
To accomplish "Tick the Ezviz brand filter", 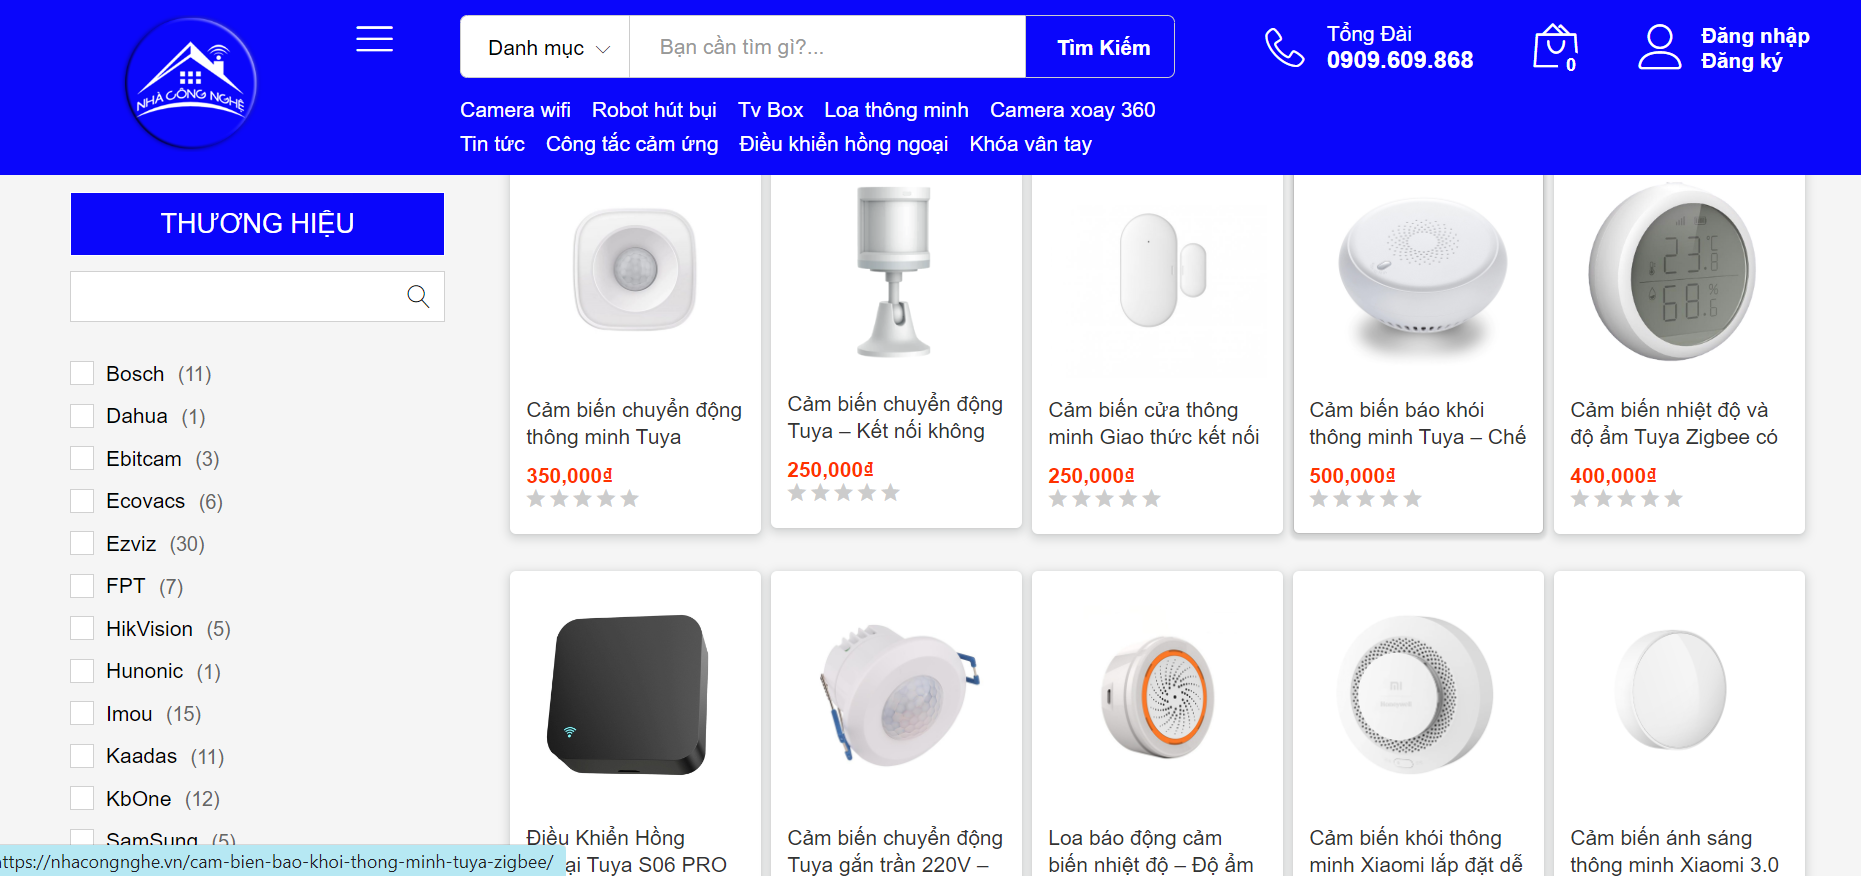I will [x=82, y=544].
